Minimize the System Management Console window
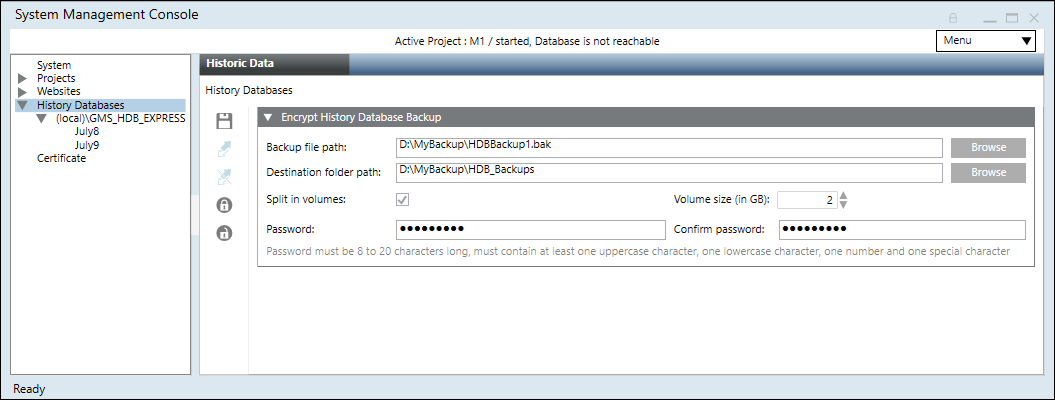1055x400 pixels. (989, 18)
